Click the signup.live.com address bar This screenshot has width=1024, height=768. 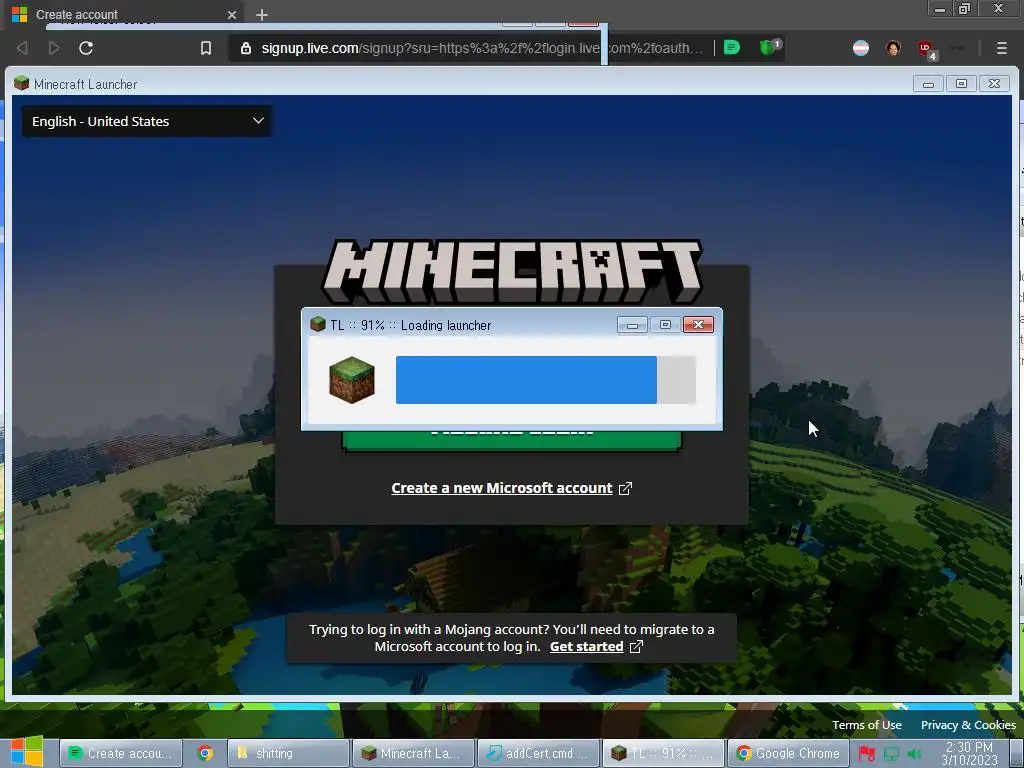(482, 48)
